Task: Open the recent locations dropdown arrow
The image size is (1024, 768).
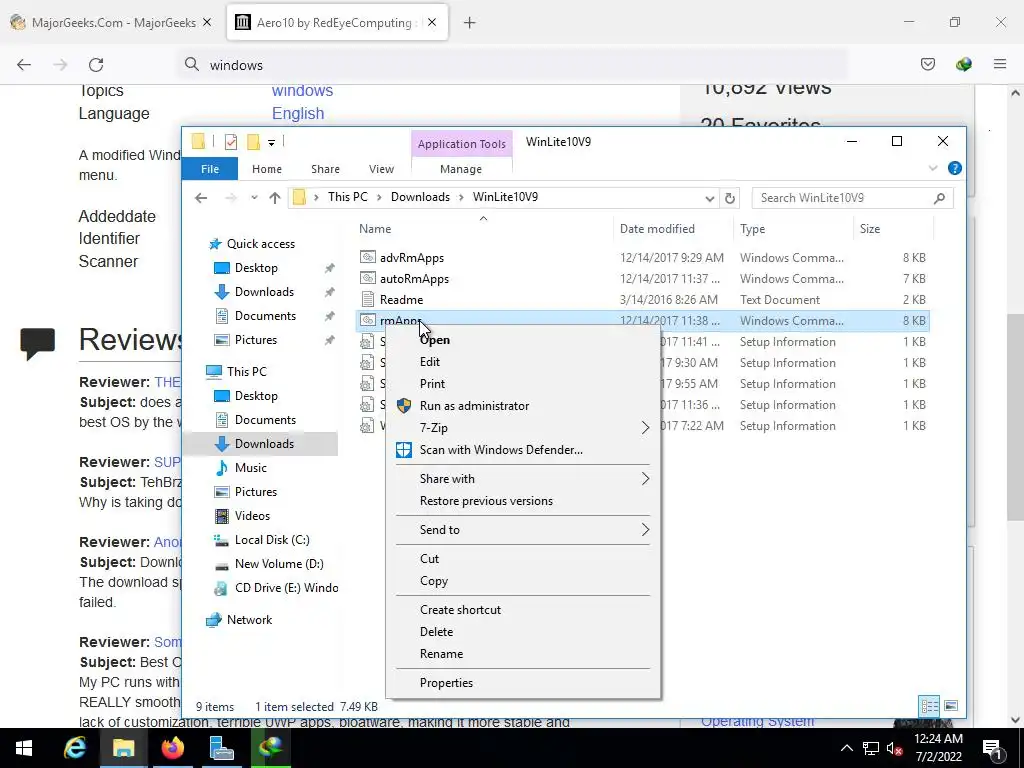Action: pyautogui.click(x=254, y=198)
